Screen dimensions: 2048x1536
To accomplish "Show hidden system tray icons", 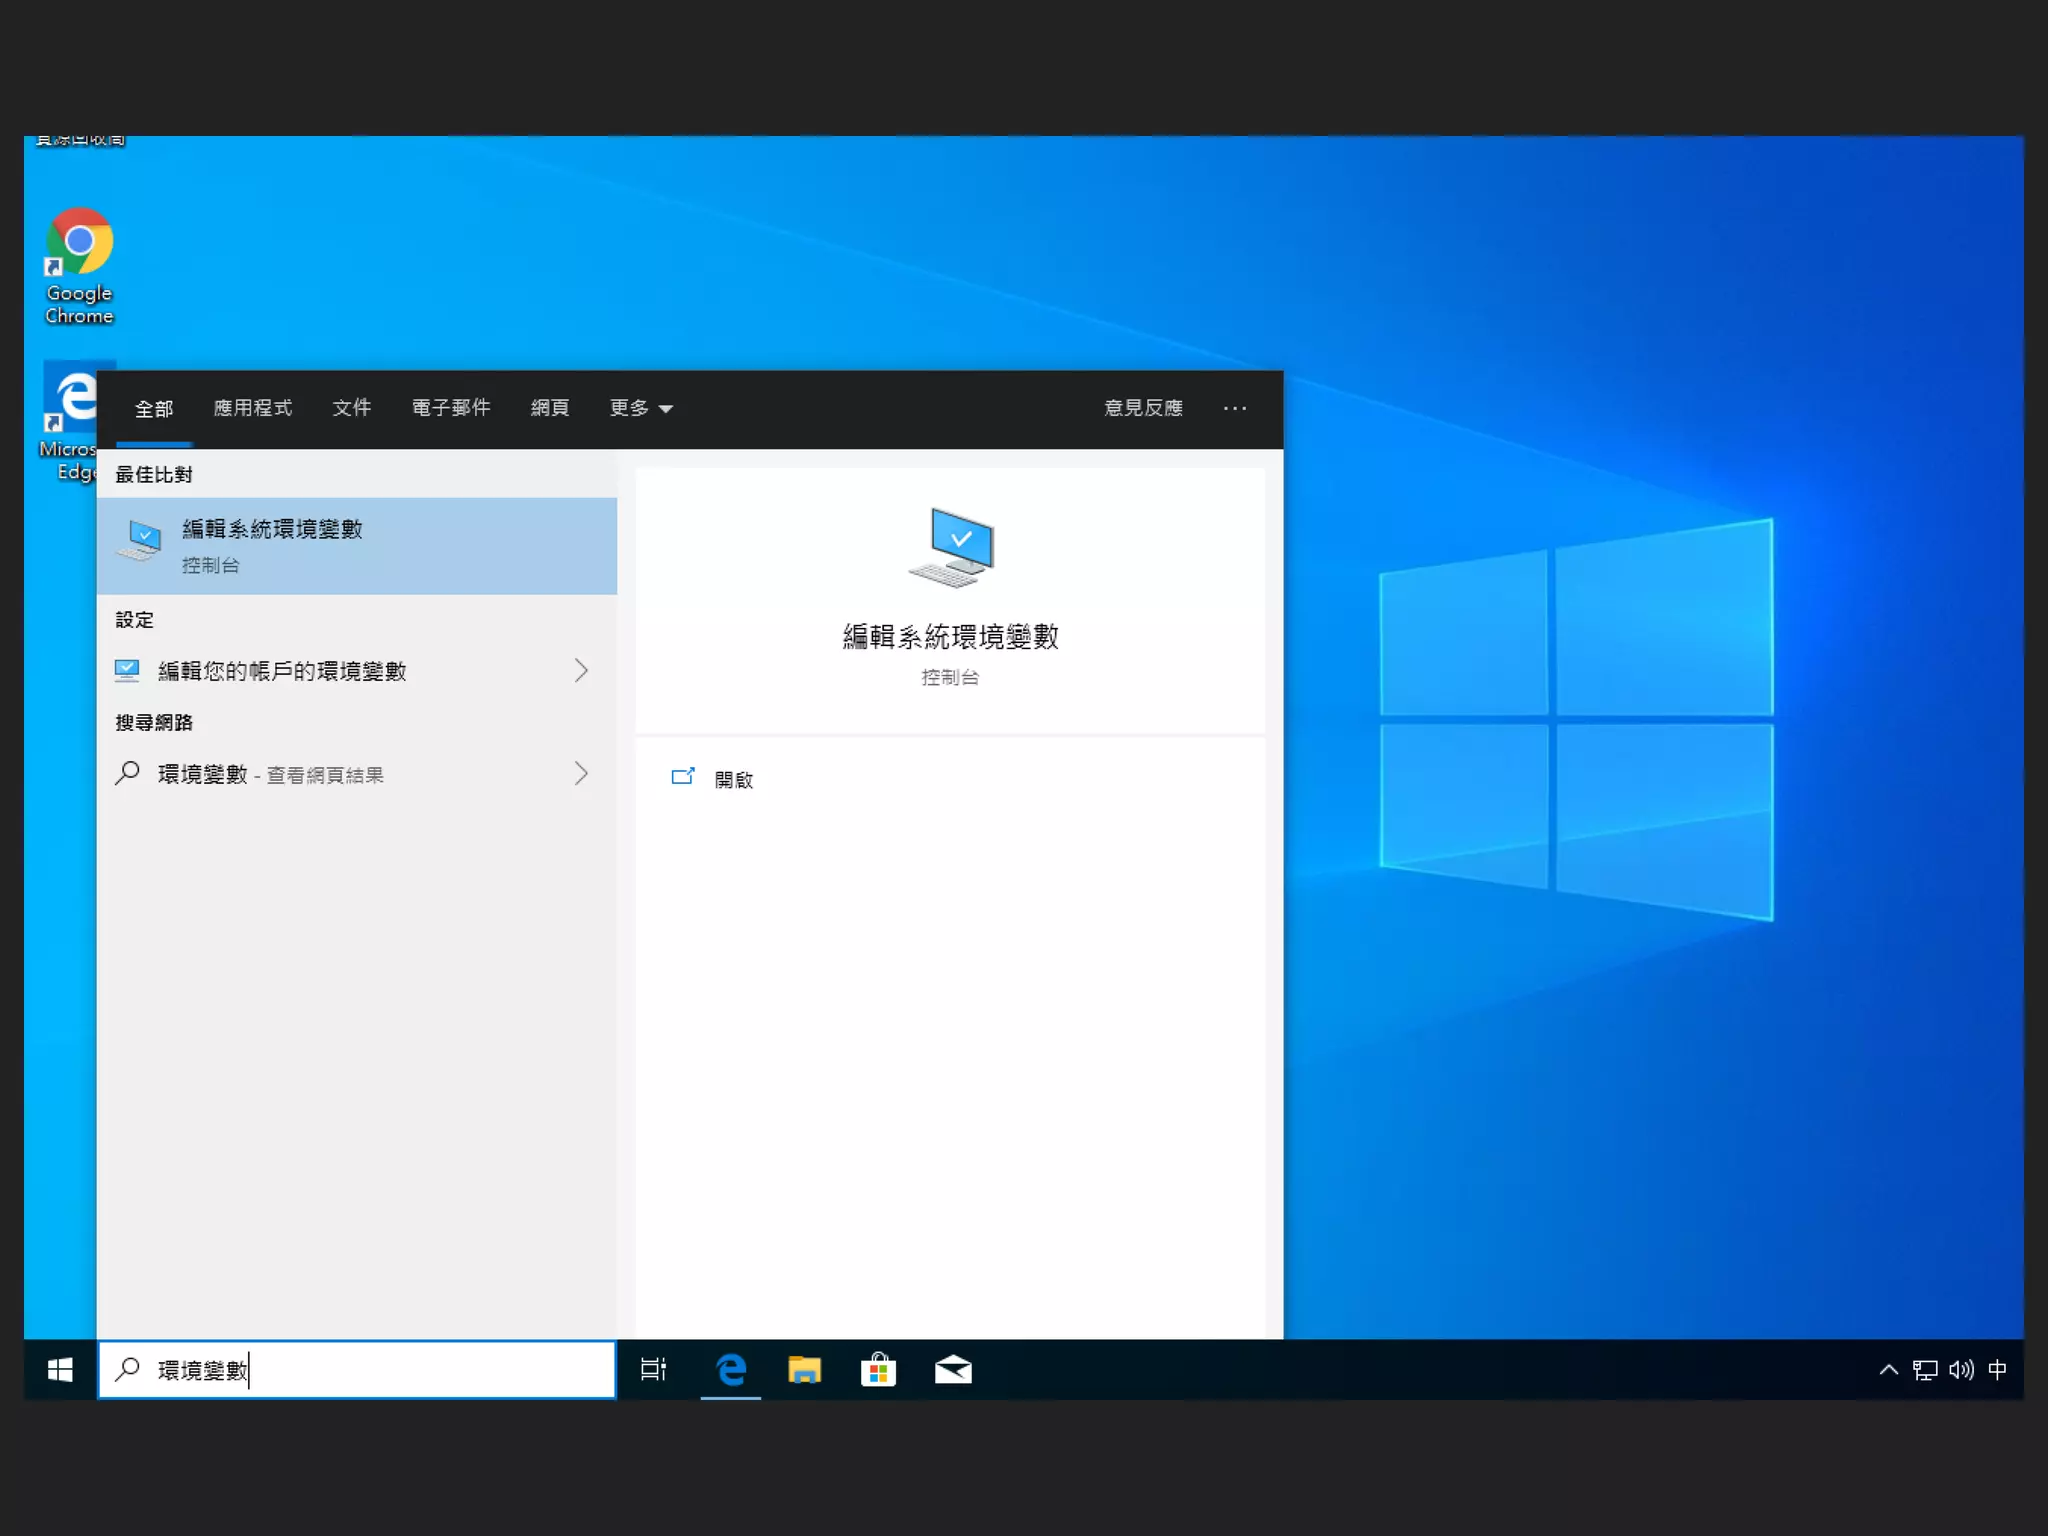I will pyautogui.click(x=1888, y=1369).
